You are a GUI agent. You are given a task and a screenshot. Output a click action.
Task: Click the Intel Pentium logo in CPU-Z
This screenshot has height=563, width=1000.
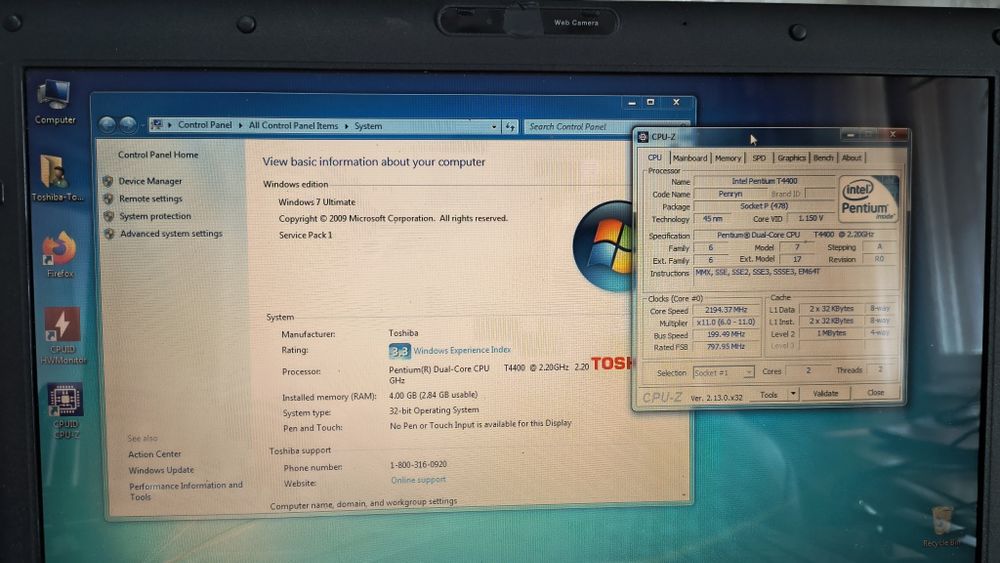(x=868, y=198)
